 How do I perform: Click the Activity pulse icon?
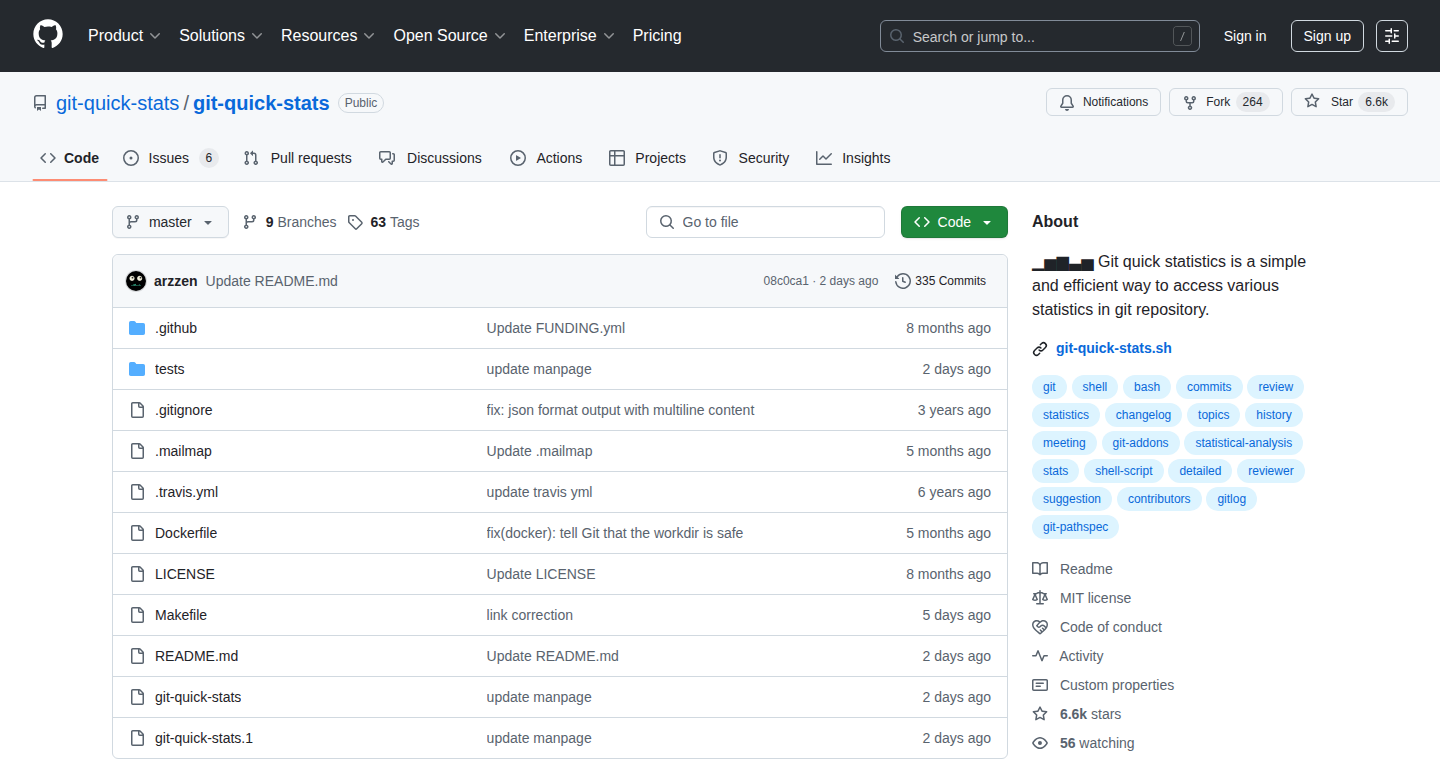[x=1040, y=656]
